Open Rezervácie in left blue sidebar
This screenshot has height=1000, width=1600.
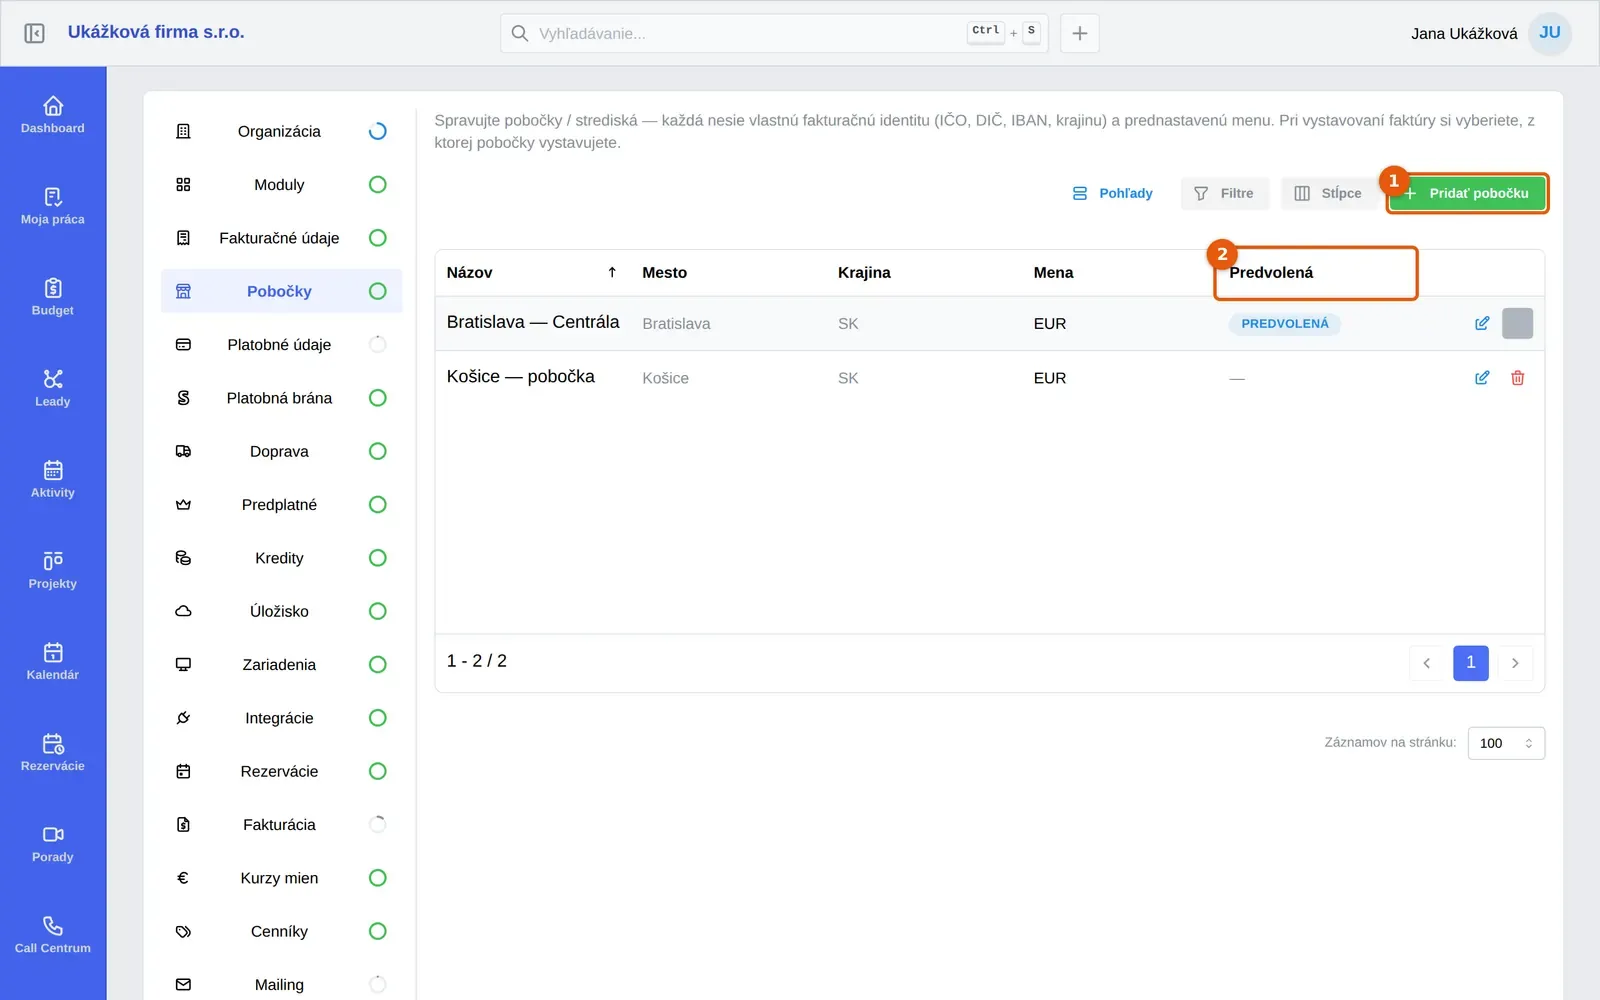pos(53,752)
